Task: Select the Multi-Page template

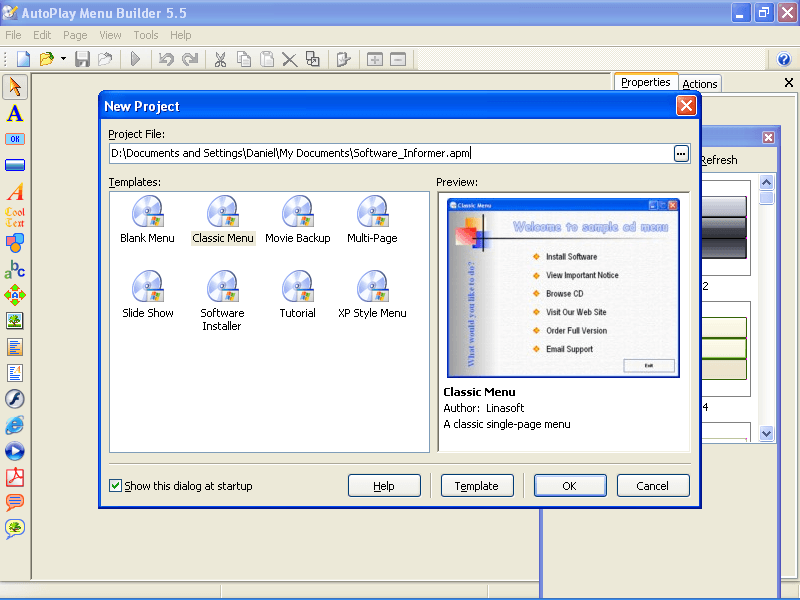Action: 372,220
